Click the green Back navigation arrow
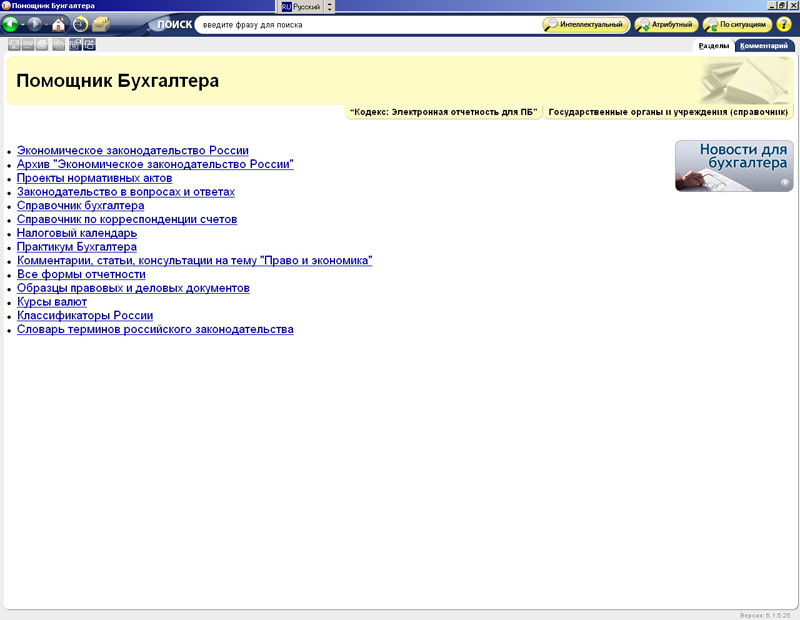Viewport: 800px width, 620px height. click(x=11, y=24)
